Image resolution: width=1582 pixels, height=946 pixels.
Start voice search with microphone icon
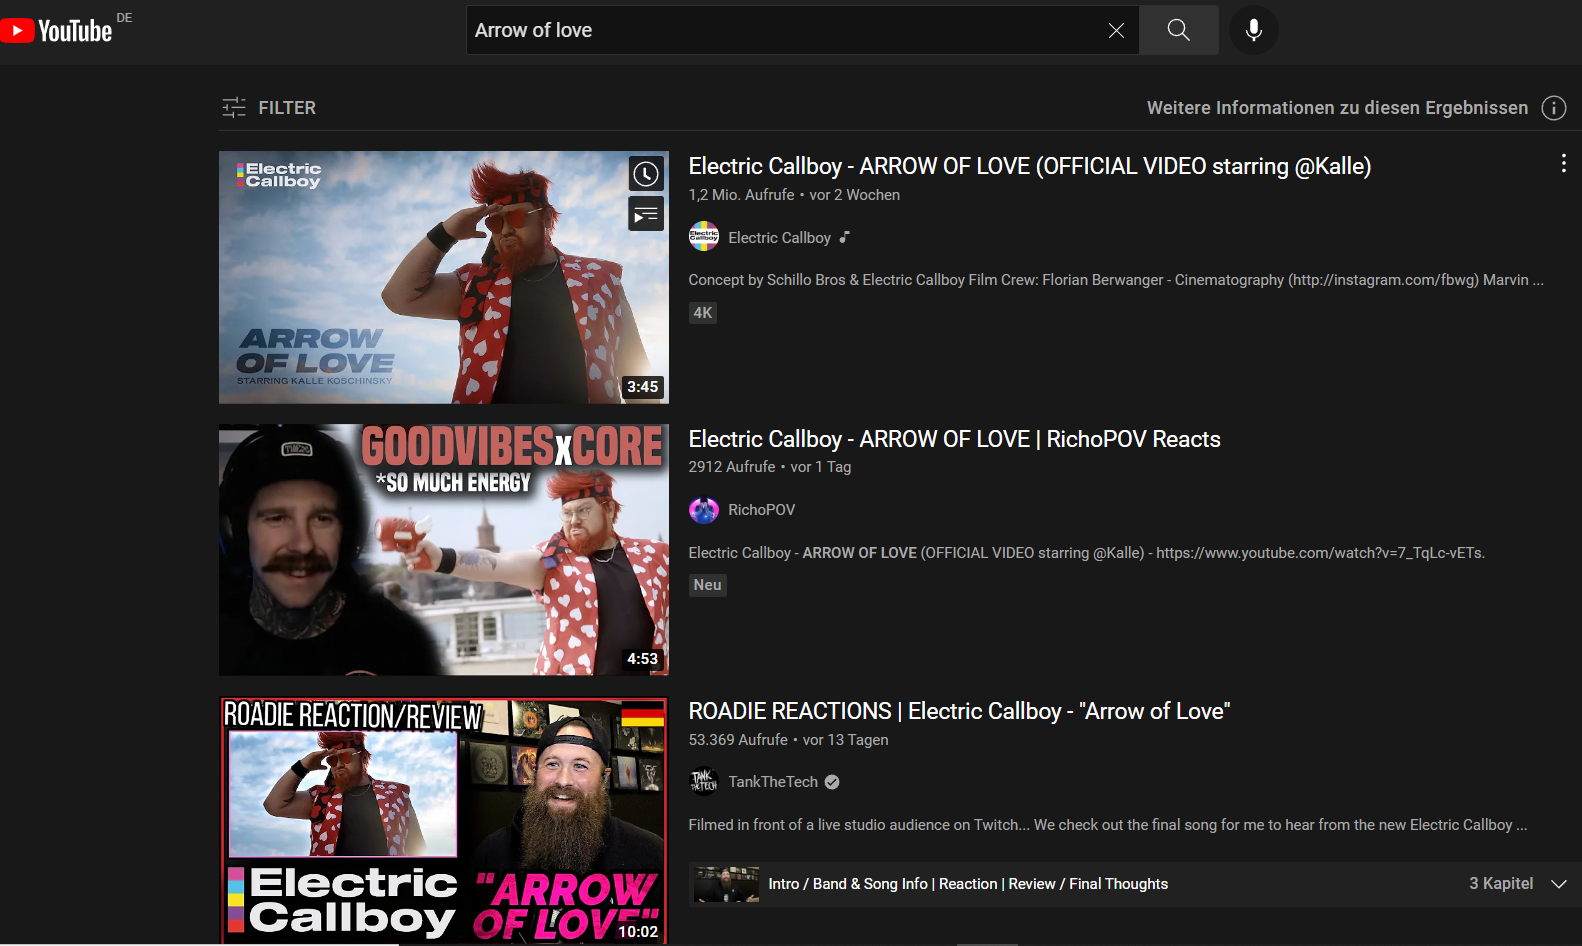[1253, 31]
